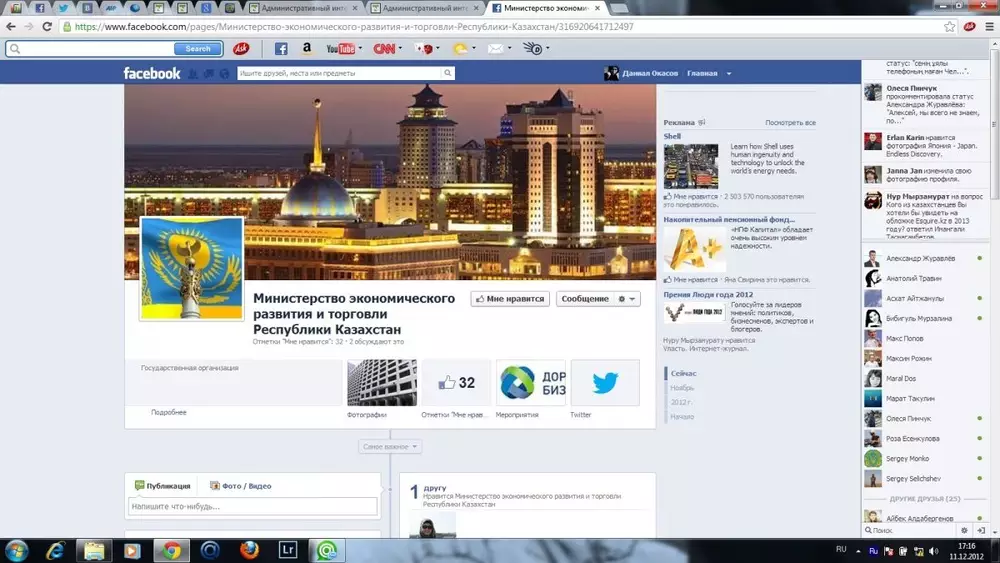Viewport: 1000px width, 563px height.
Task: Open the Фотографии thumbnail
Action: point(381,383)
